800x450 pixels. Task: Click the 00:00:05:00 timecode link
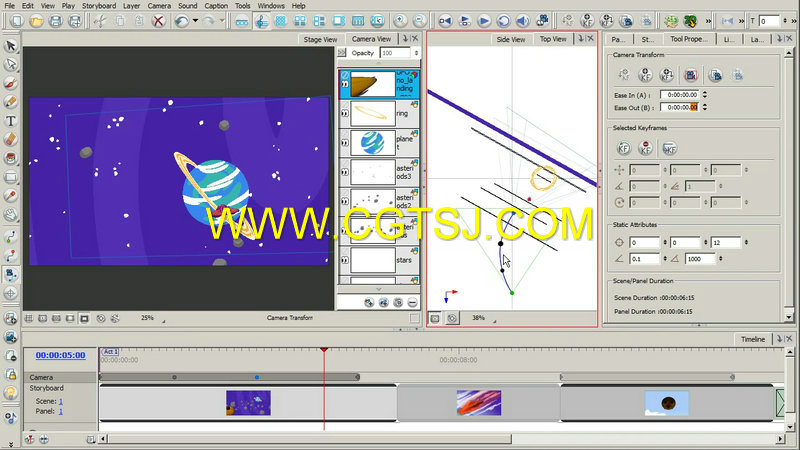pos(60,355)
